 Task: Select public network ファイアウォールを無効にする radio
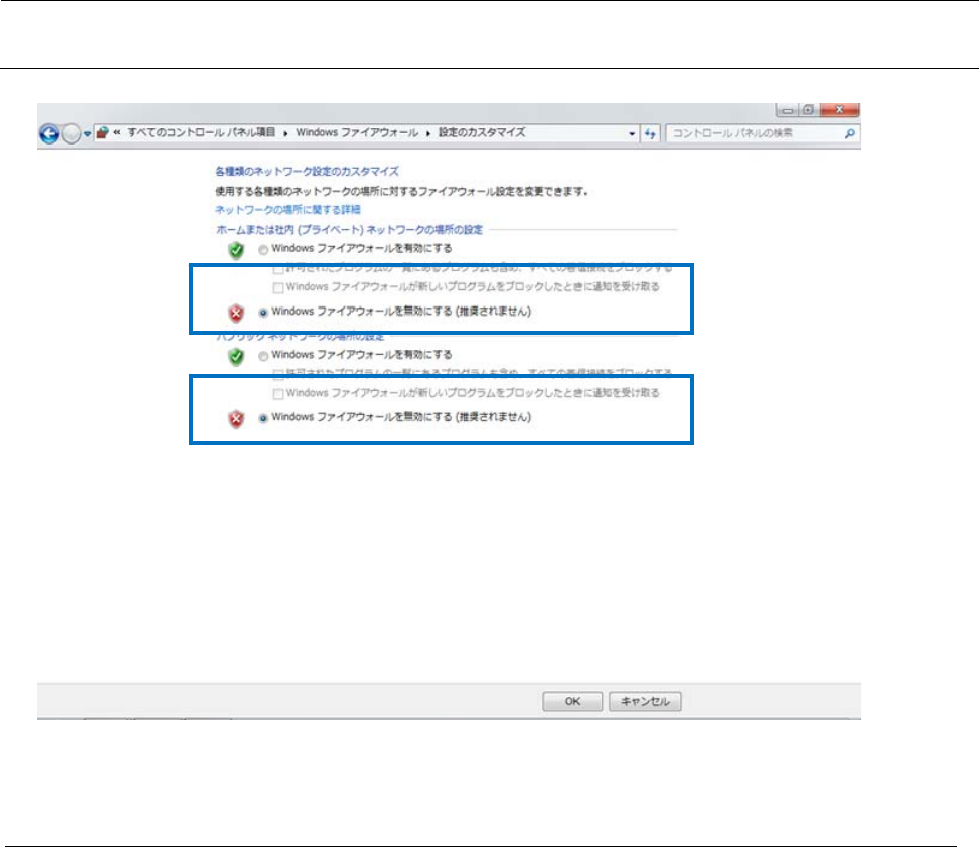tap(263, 418)
